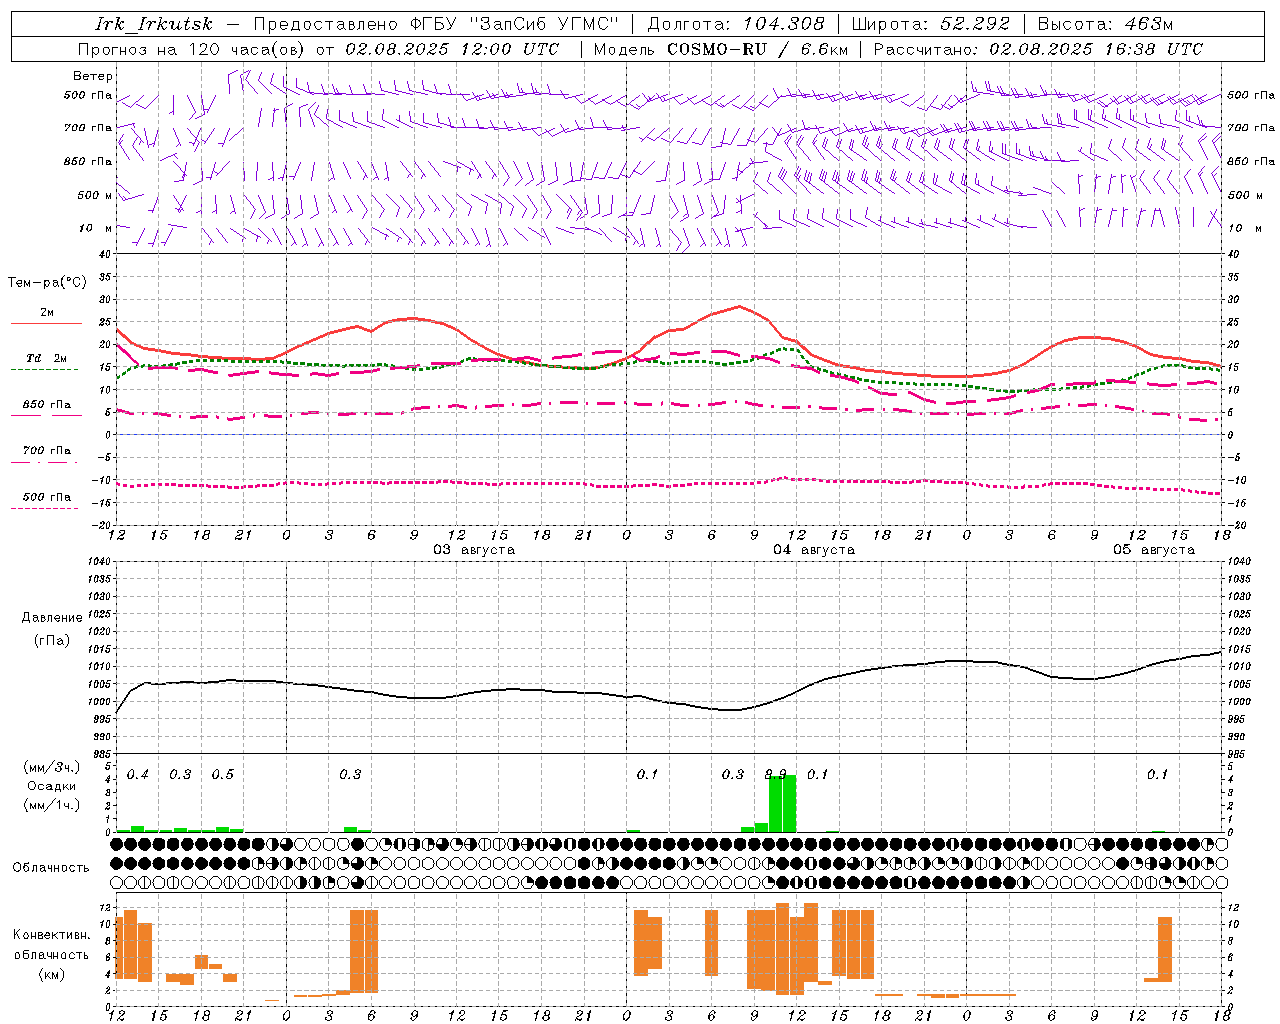Click the '10 м' label on left wind axis
This screenshot has height=1024, width=1280.
point(96,229)
